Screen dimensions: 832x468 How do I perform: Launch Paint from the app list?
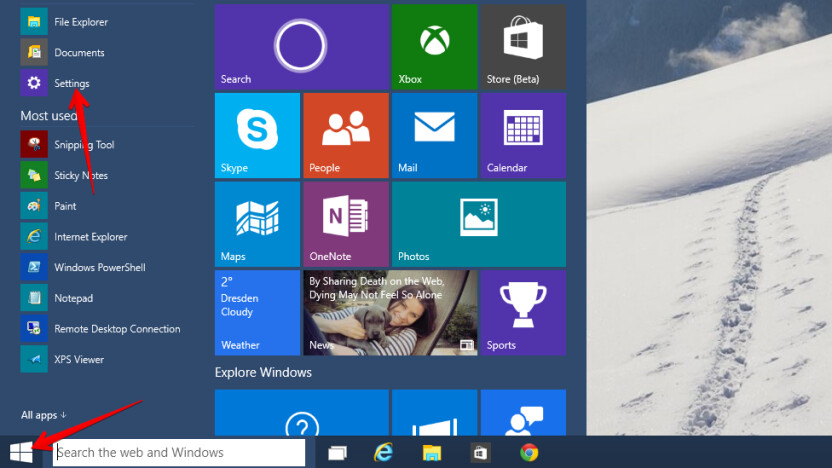49,206
